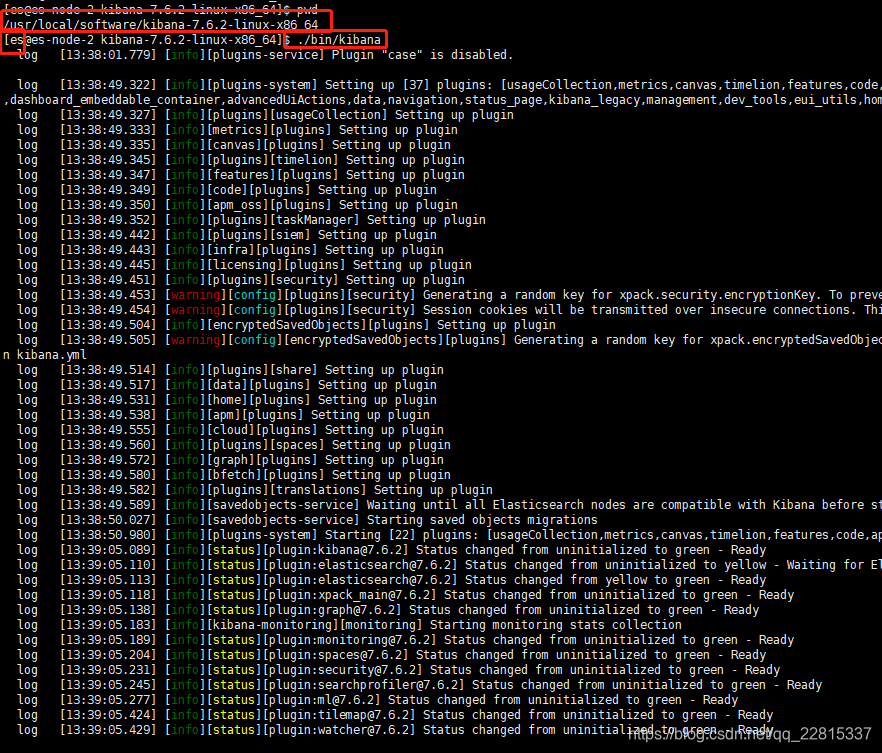The height and width of the screenshot is (753, 882).
Task: Click plugin:tilemap@7.6.2 status line
Action: (395, 715)
